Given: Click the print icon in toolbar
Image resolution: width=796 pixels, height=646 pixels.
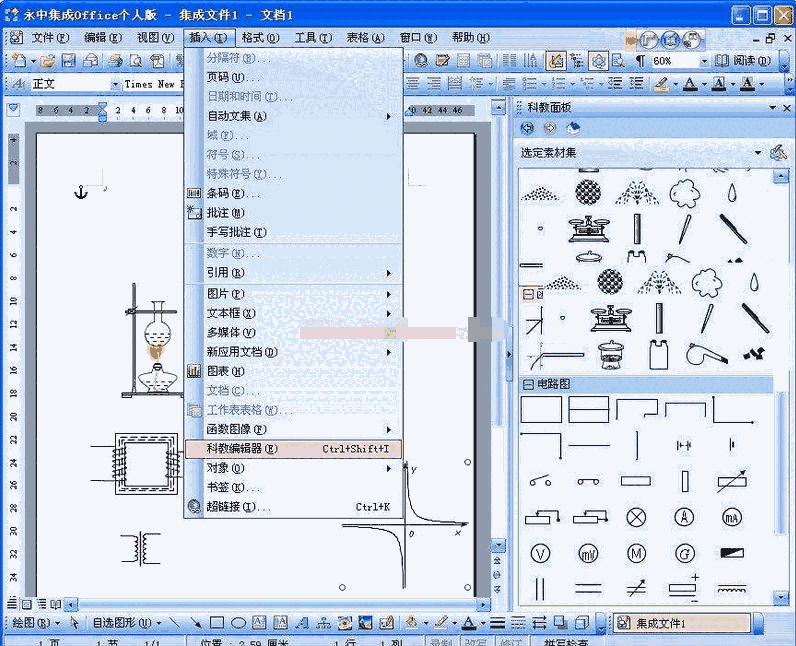Looking at the screenshot, I should click(116, 61).
